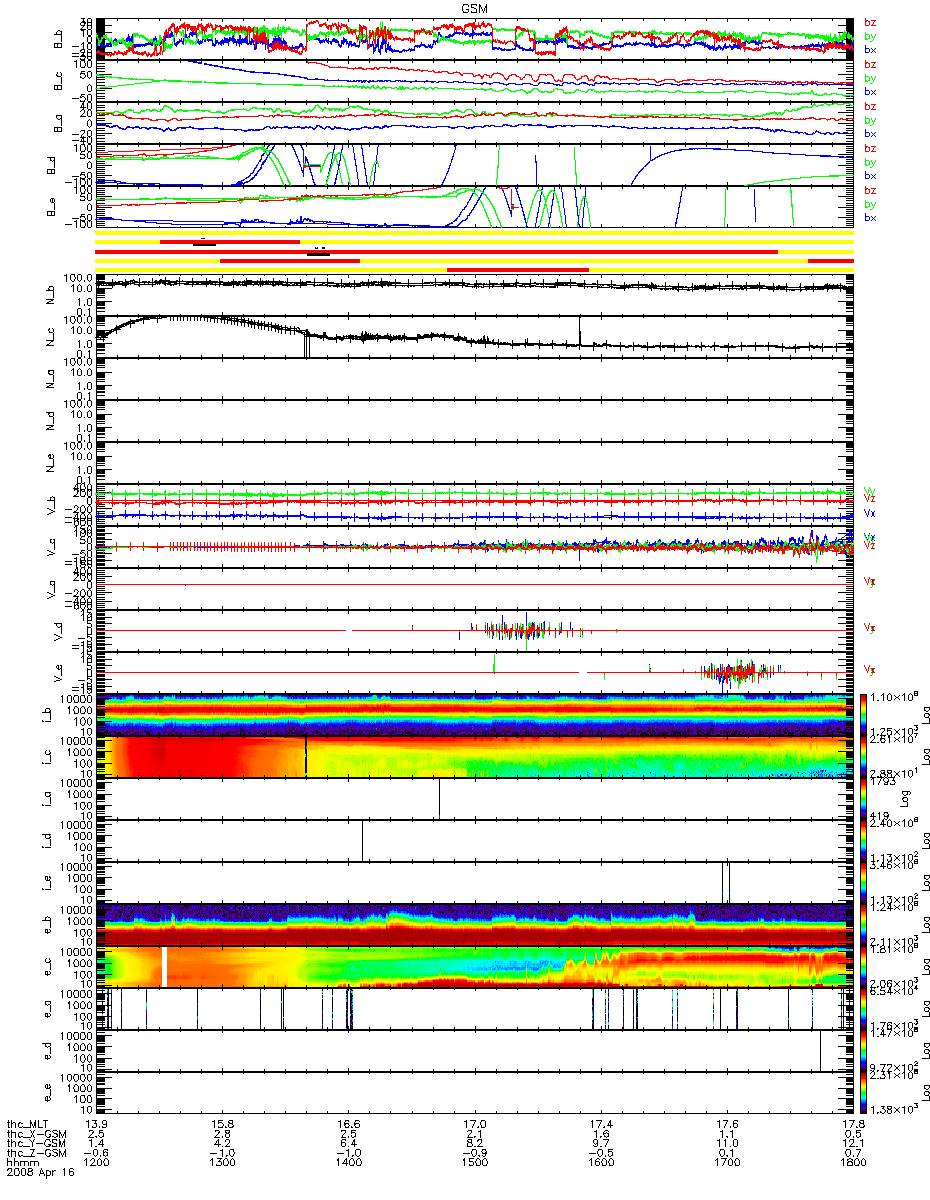
Task: Click the i_b panel color bar
Action: click(x=865, y=714)
